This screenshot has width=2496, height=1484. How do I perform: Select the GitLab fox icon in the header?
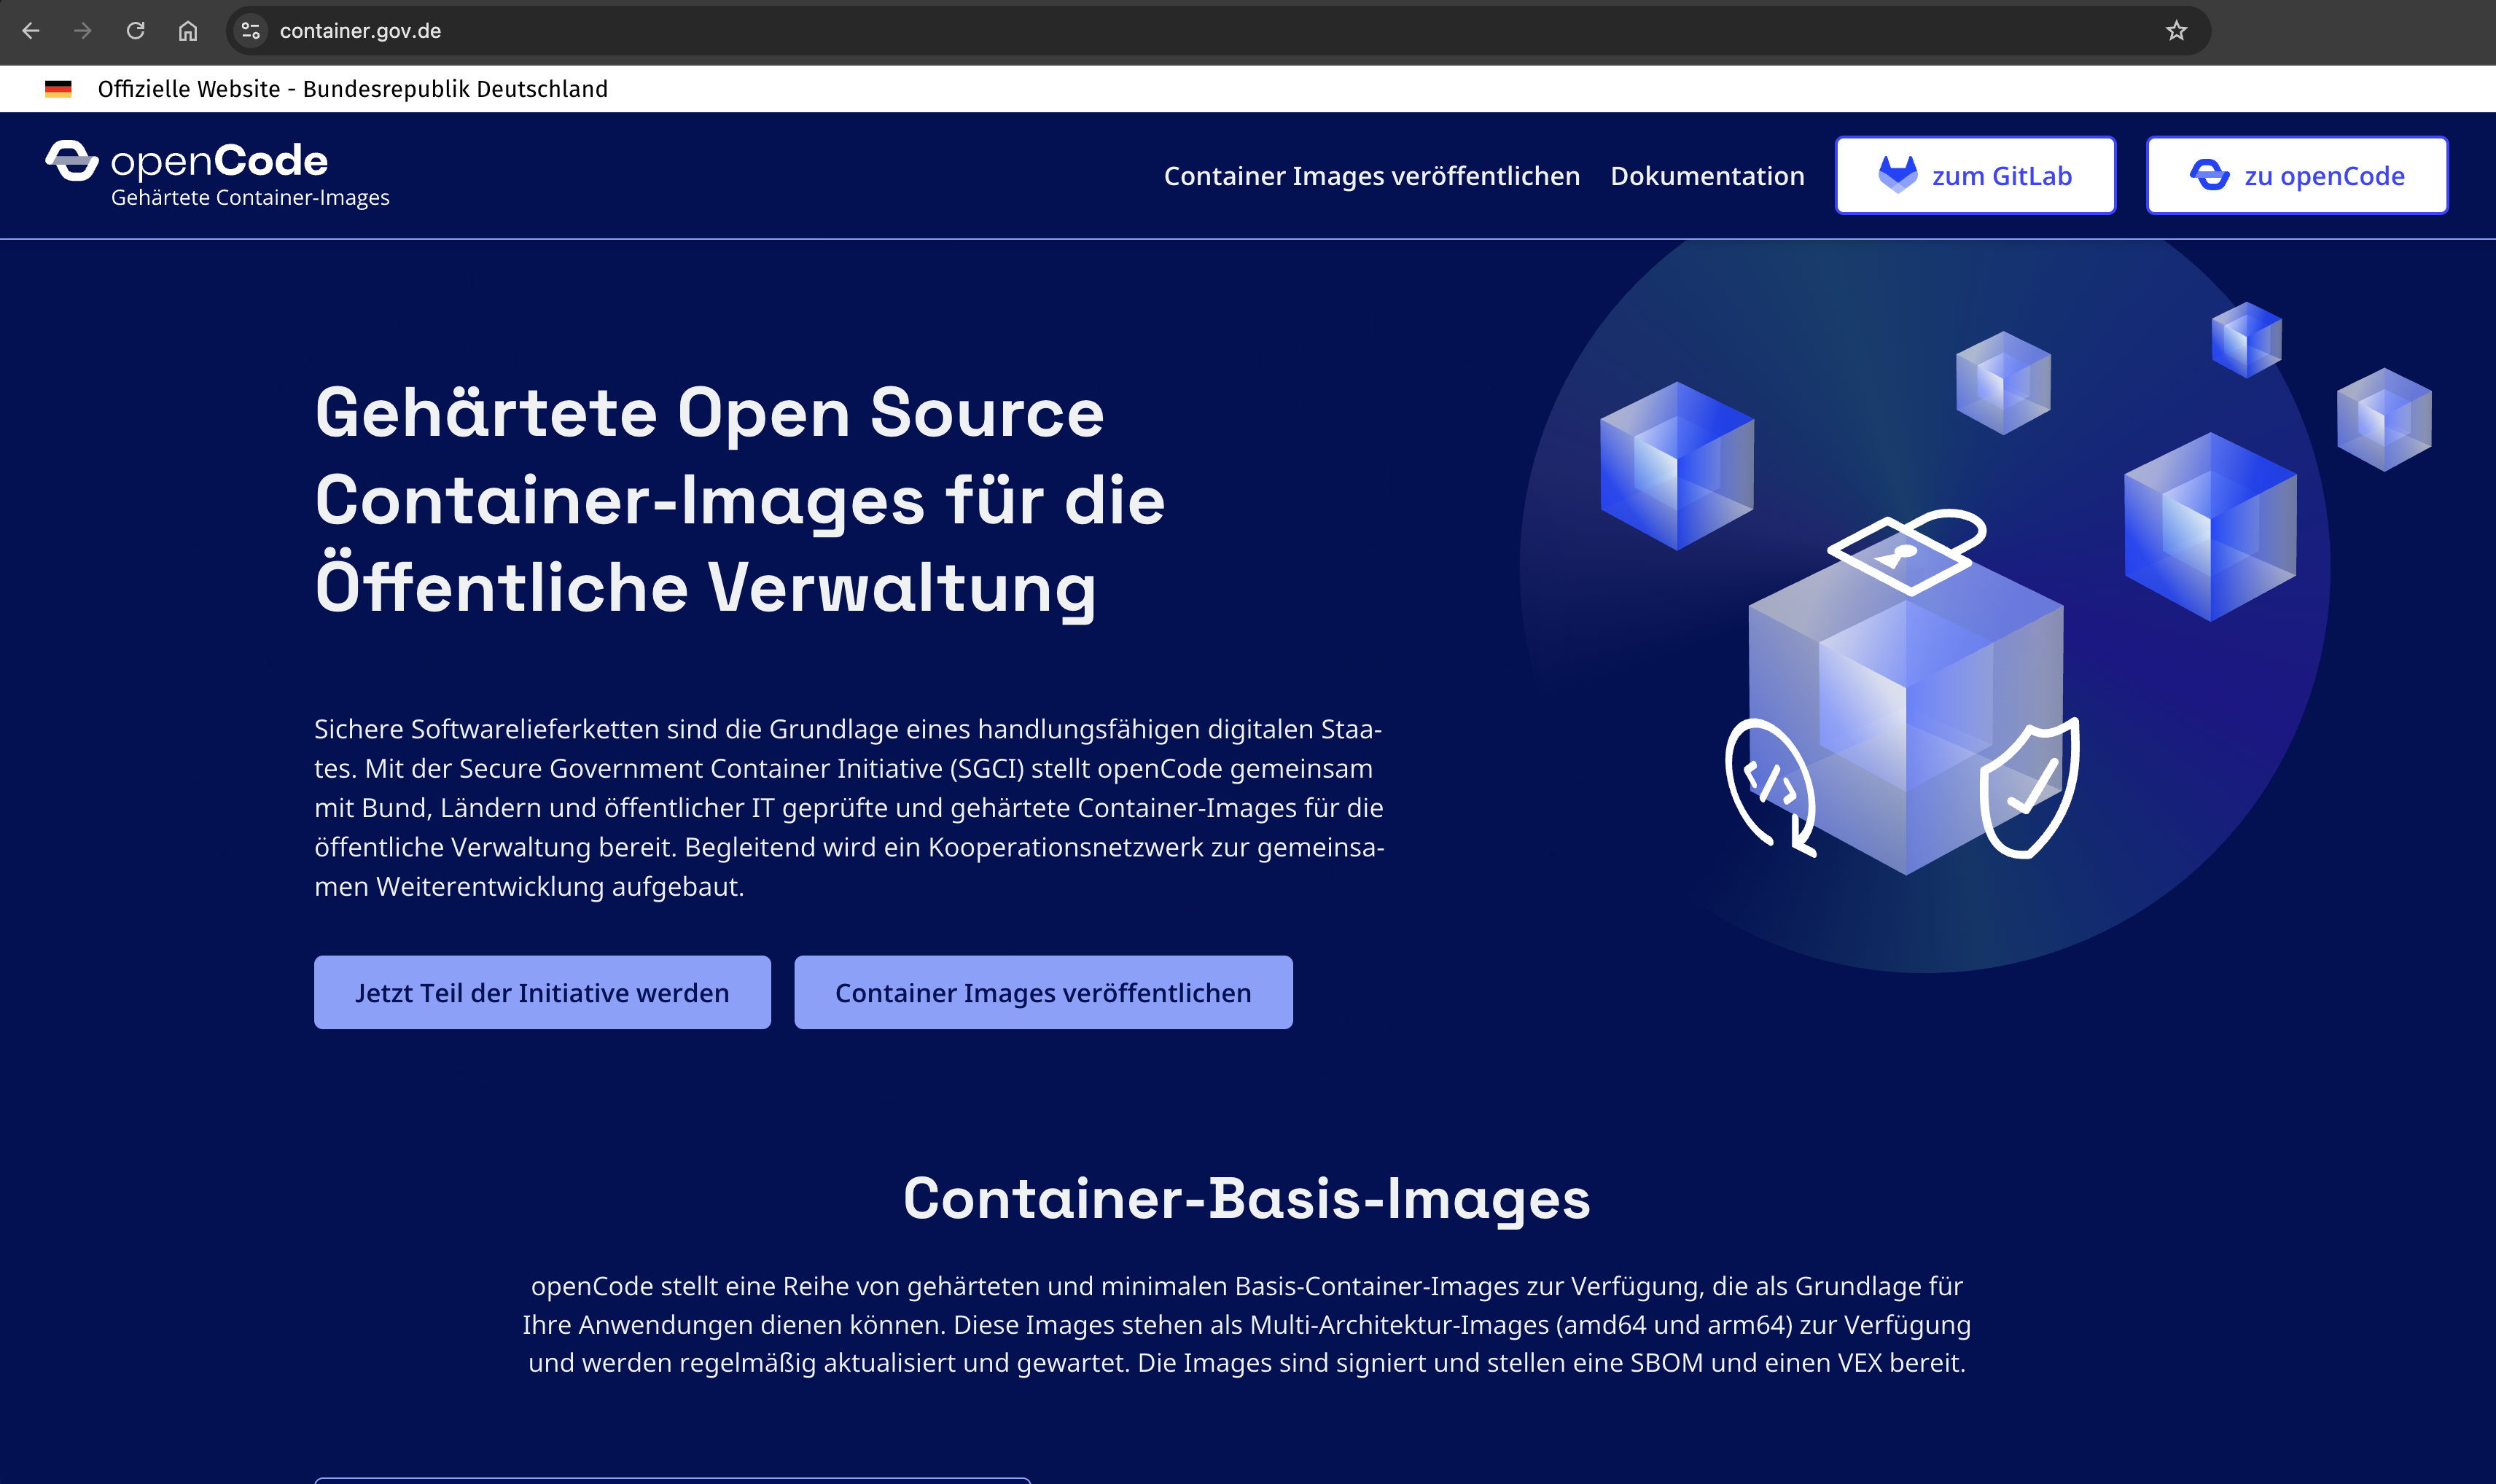coord(1898,174)
